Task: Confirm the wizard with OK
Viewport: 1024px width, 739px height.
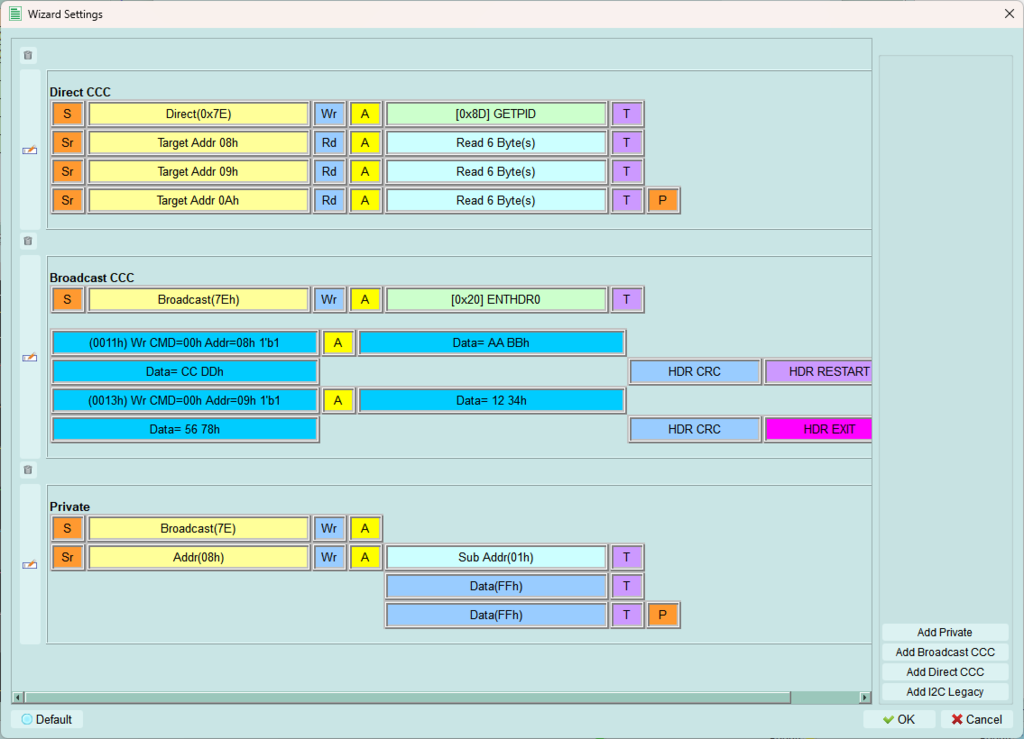Action: (898, 719)
